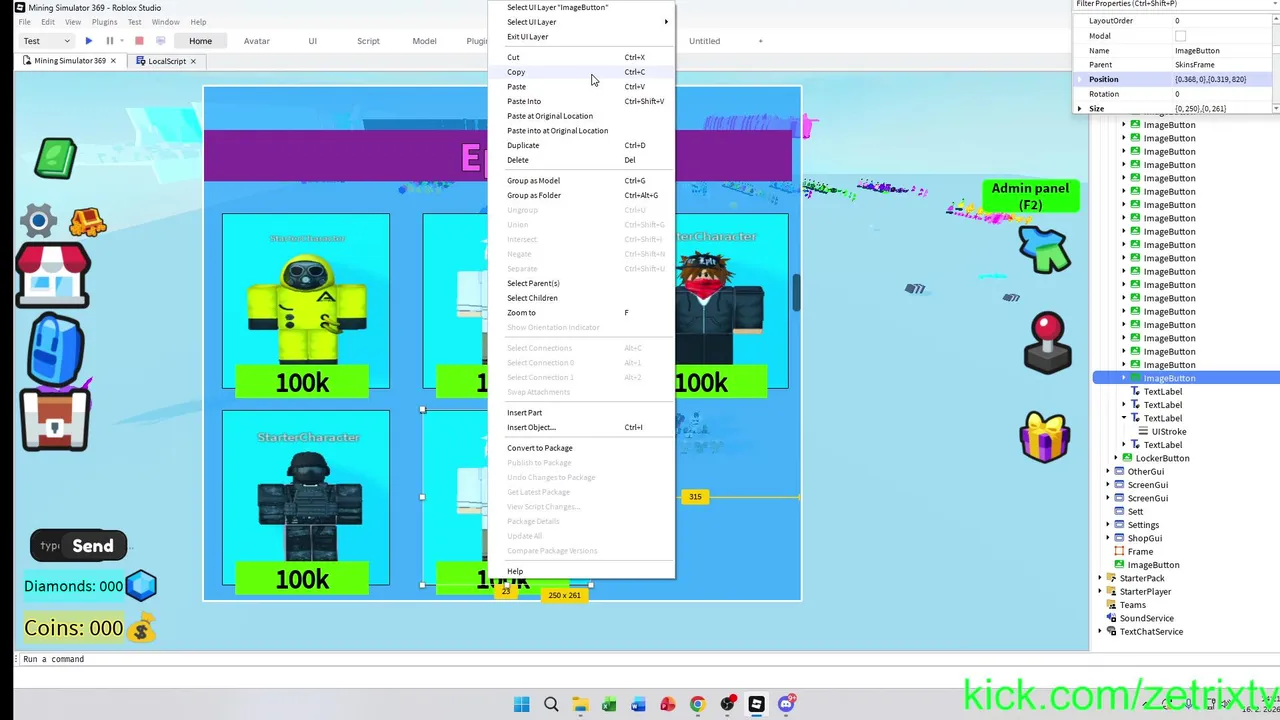The width and height of the screenshot is (1280, 720).
Task: Choose Delete in the context menu
Action: tap(582, 160)
